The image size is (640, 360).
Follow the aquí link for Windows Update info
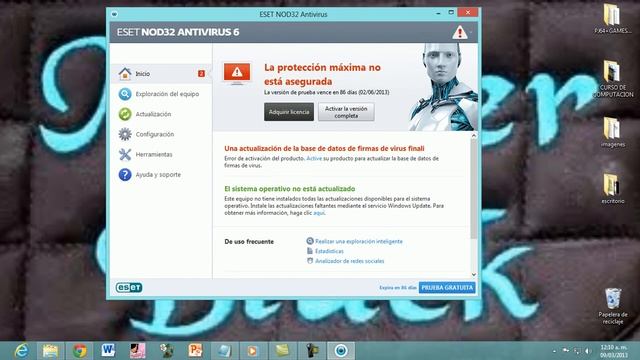coord(319,213)
